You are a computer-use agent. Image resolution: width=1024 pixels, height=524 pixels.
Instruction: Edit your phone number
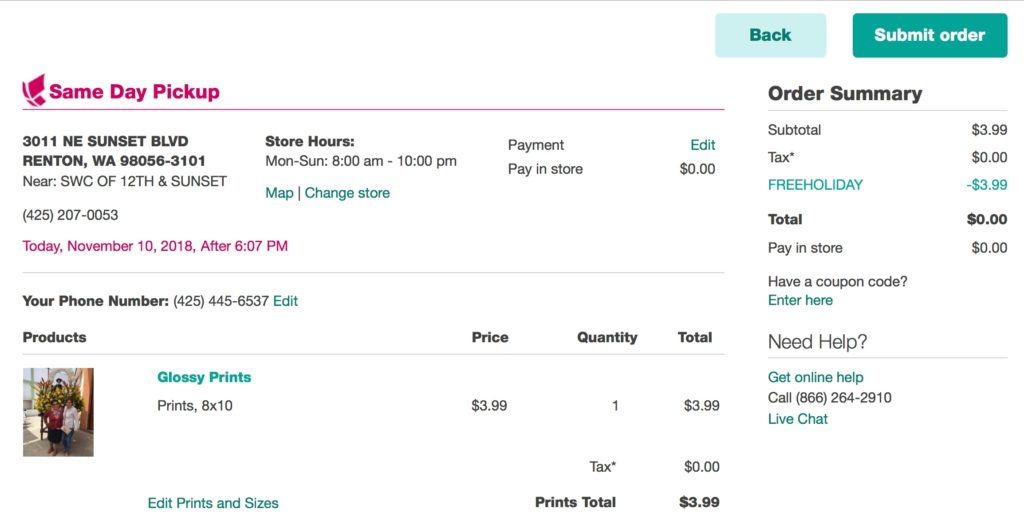(285, 301)
